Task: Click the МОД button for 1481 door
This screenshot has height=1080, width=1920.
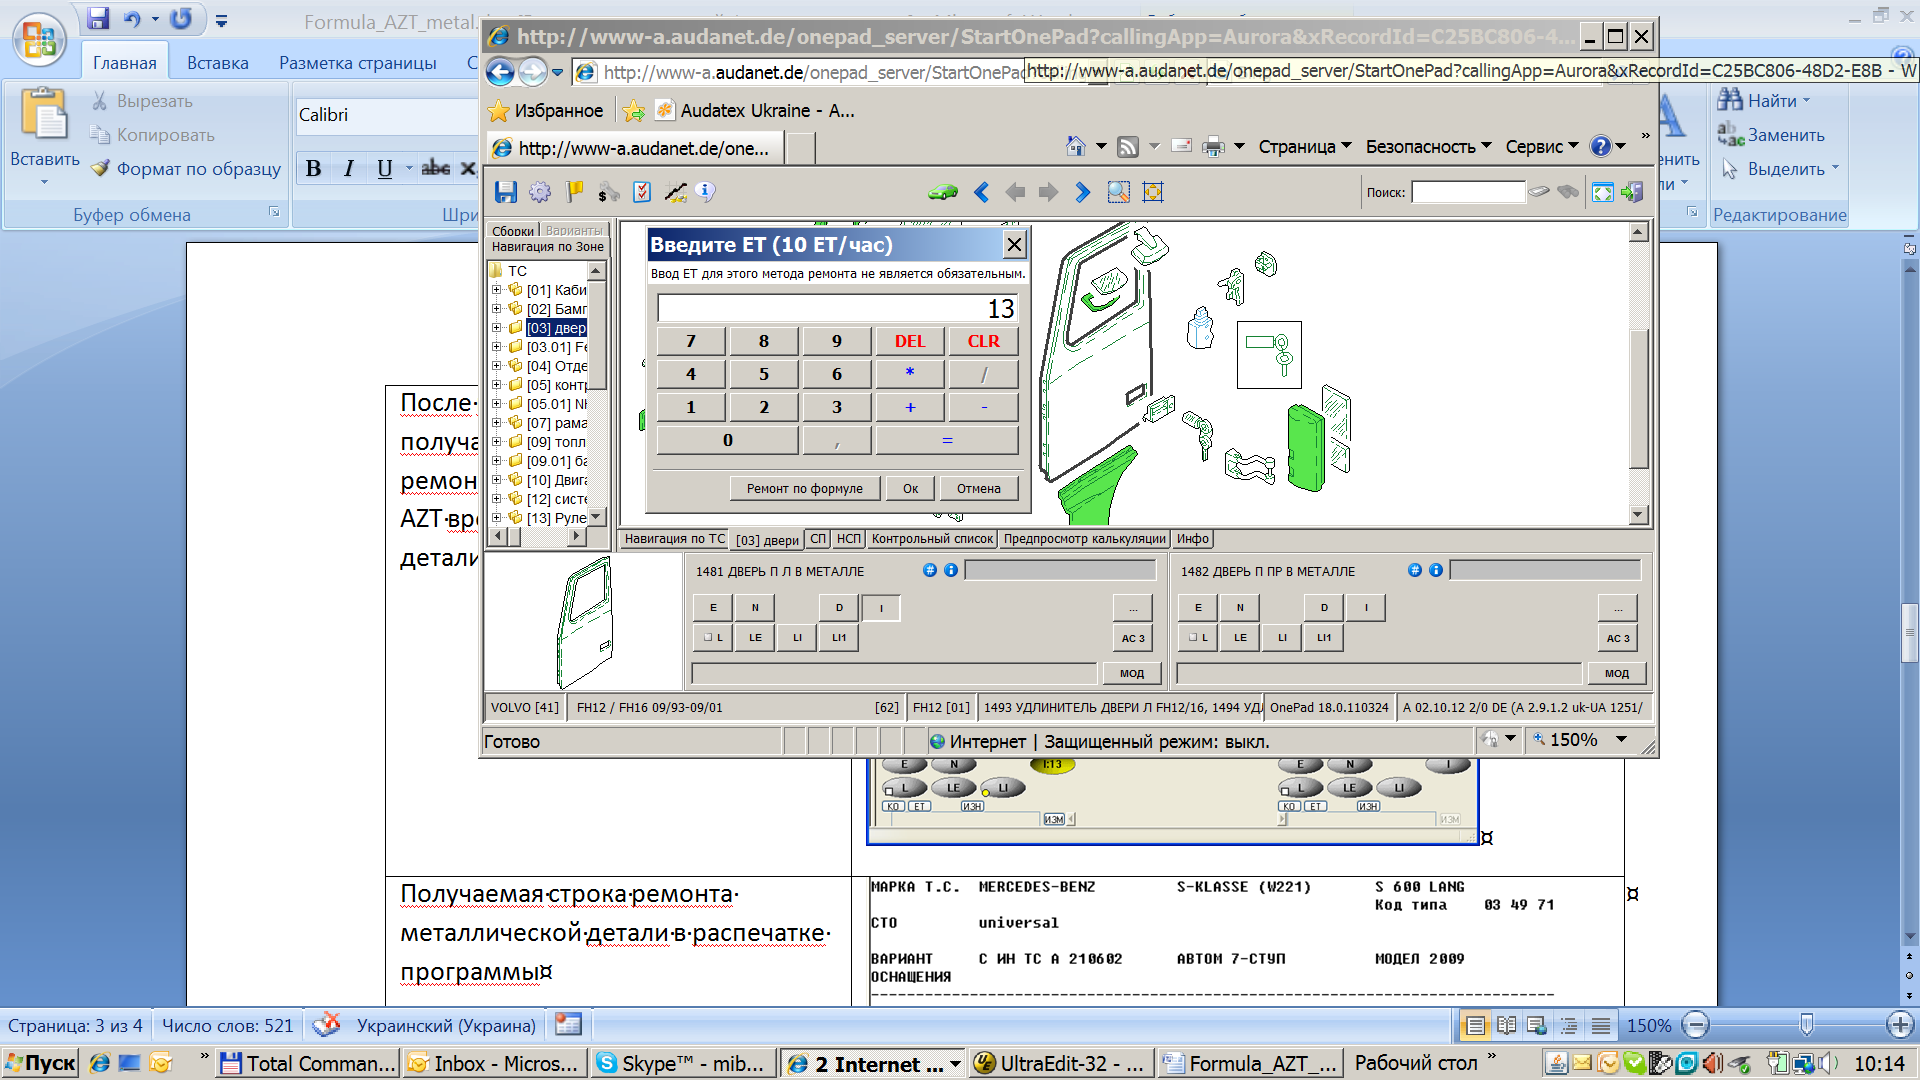Action: pyautogui.click(x=1131, y=673)
